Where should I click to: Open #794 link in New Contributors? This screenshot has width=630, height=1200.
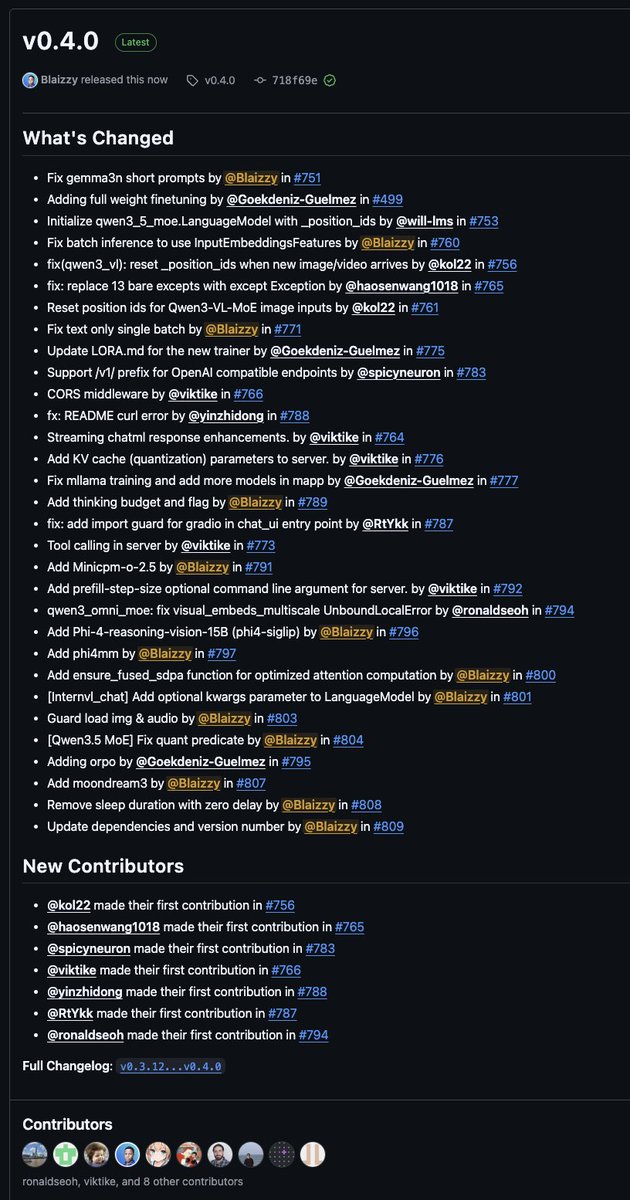pyautogui.click(x=313, y=1035)
